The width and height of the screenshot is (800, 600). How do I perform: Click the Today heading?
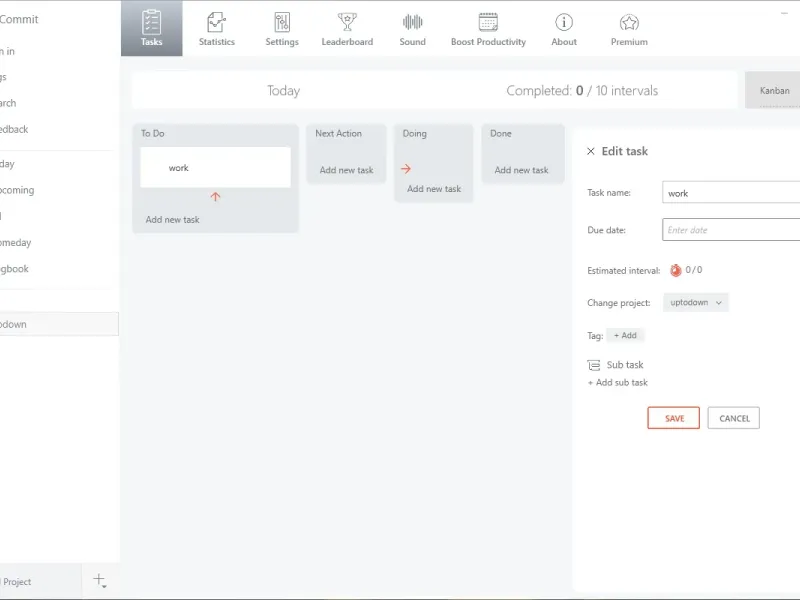pos(283,90)
